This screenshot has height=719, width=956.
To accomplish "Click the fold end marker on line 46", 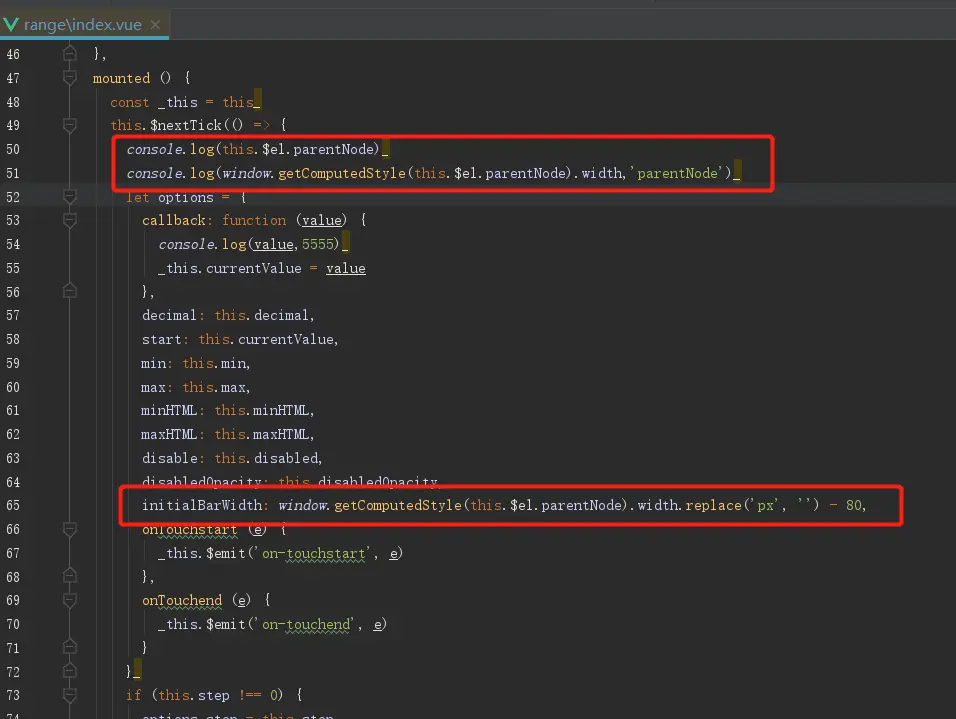I will 69,54.
